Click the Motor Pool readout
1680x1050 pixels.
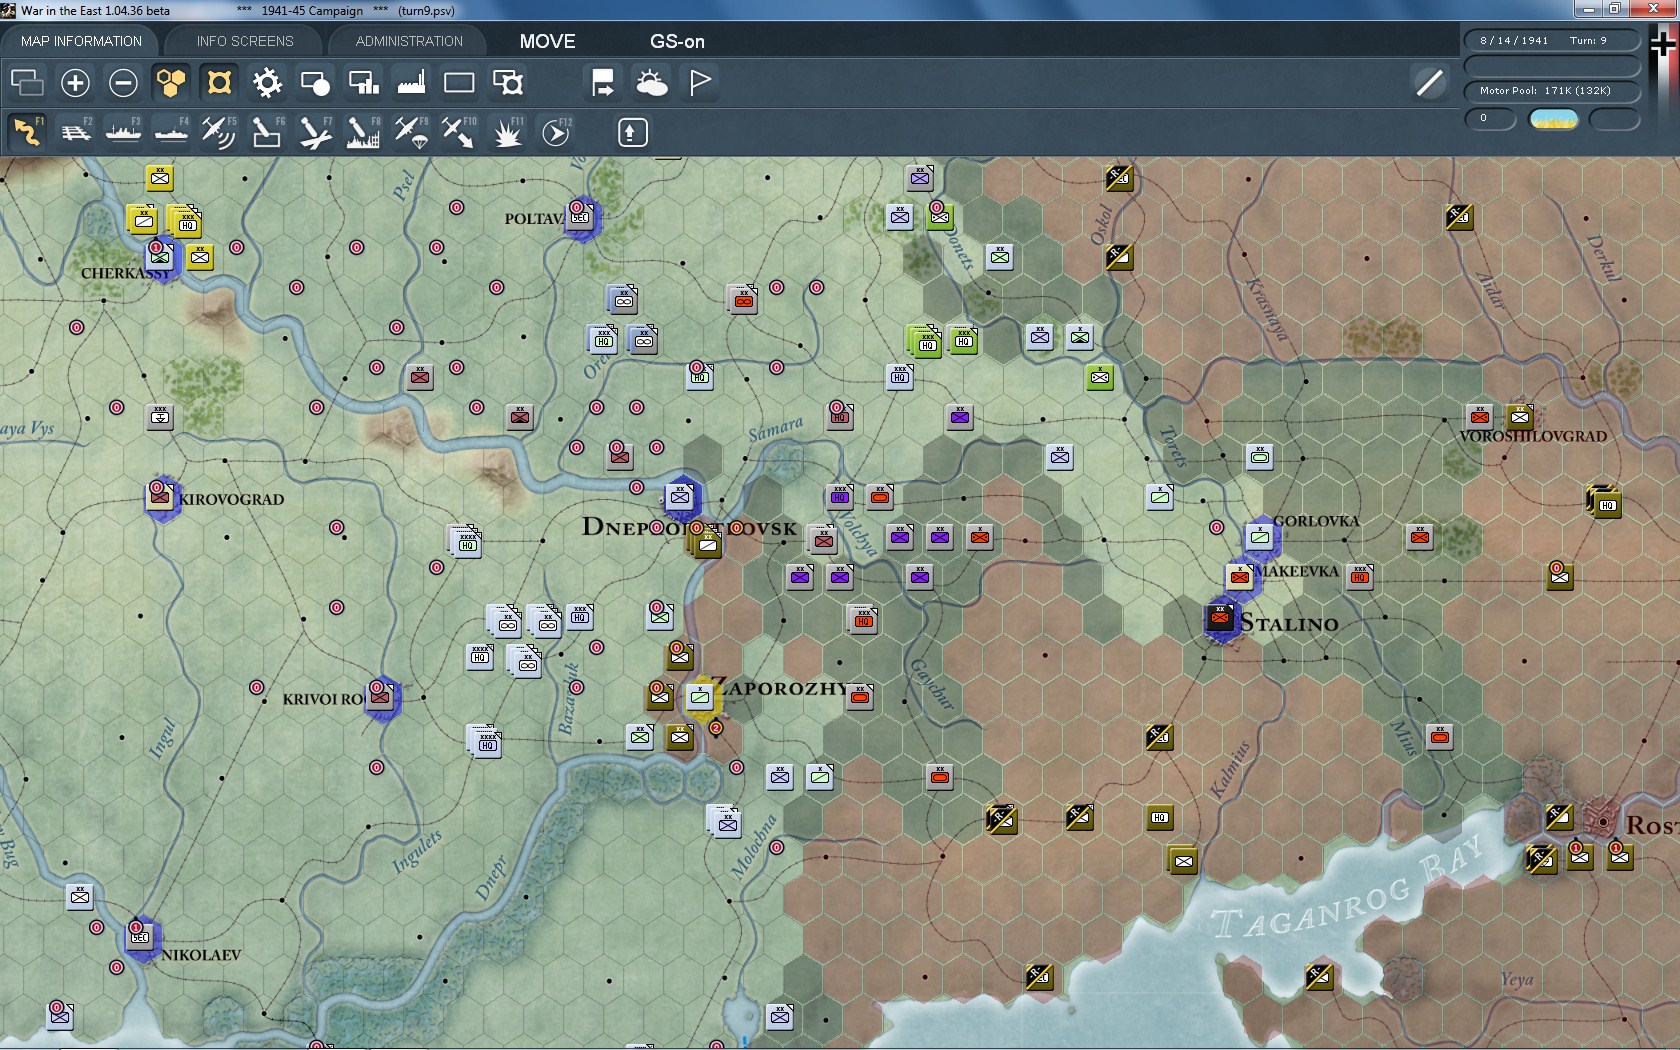[1552, 90]
